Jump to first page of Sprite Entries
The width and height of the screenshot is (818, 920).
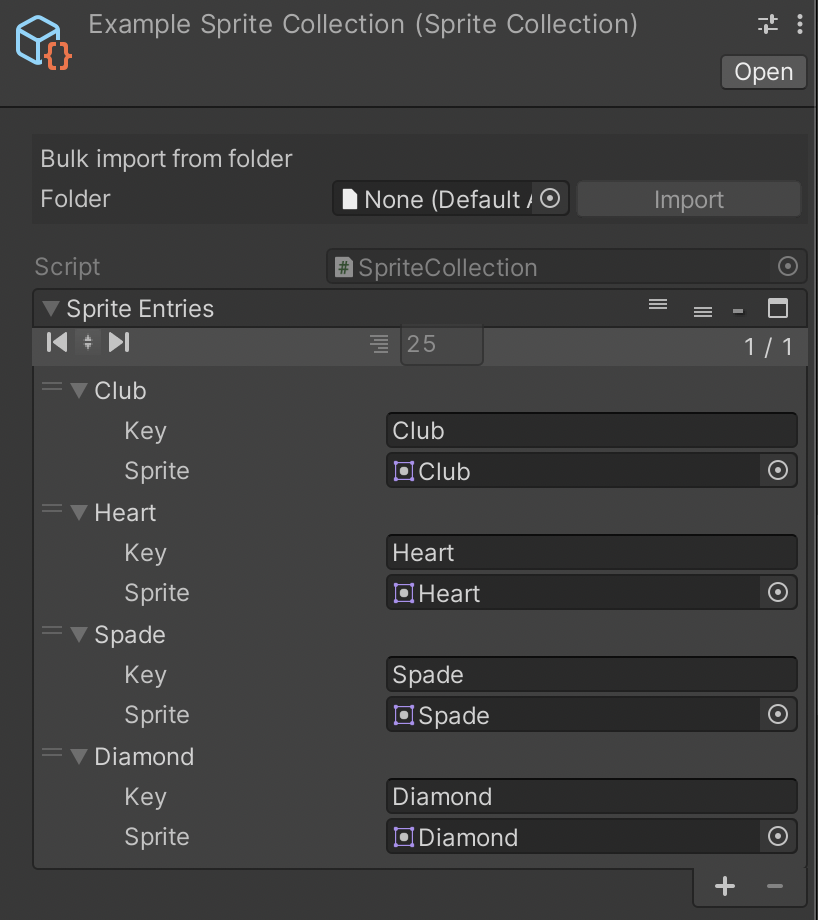point(56,342)
